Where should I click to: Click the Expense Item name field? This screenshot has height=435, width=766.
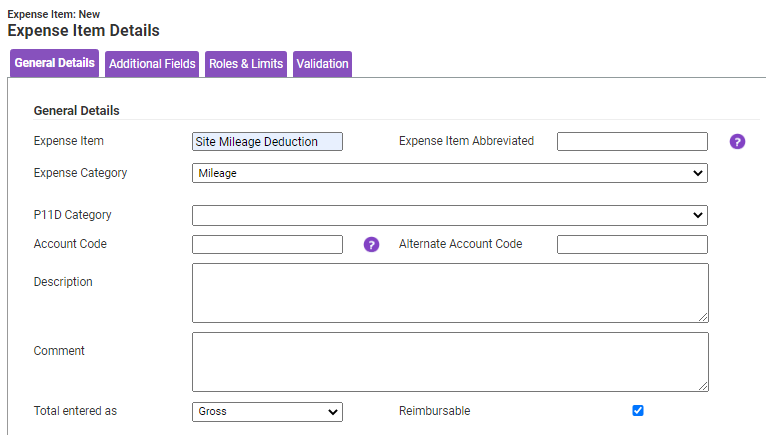pyautogui.click(x=267, y=142)
